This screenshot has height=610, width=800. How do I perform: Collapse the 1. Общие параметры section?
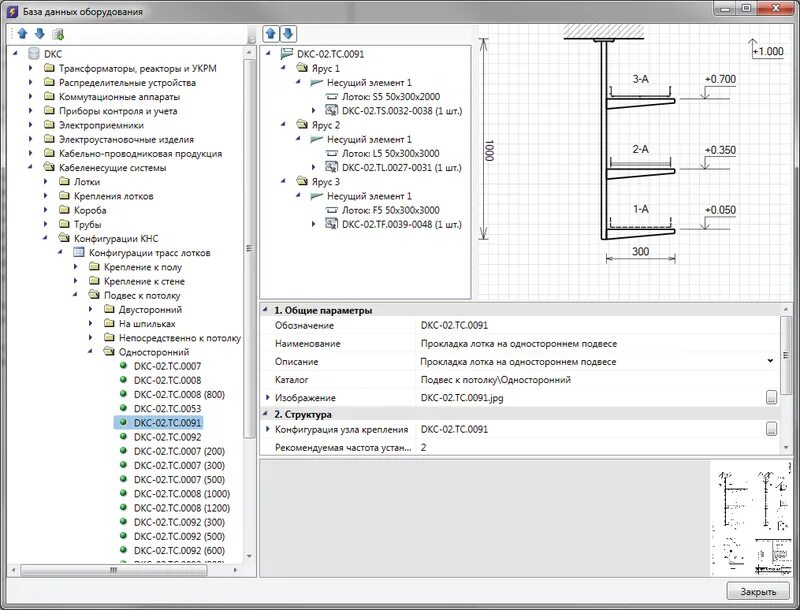265,309
